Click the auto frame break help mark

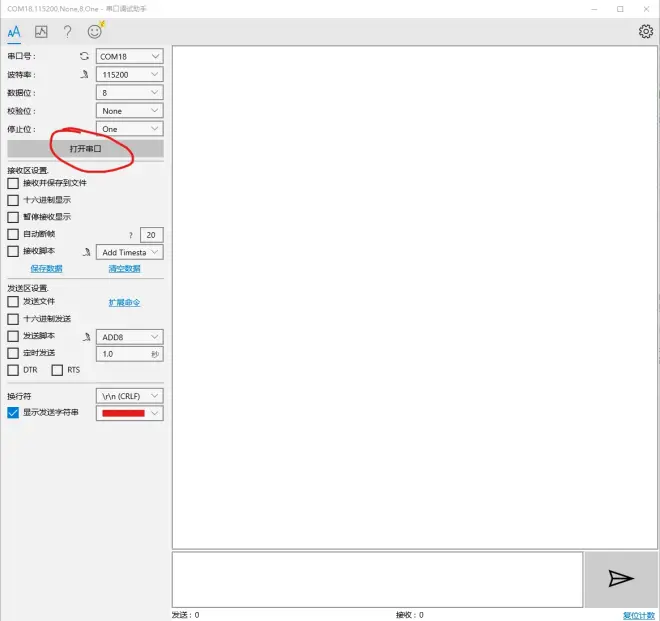[x=131, y=235]
